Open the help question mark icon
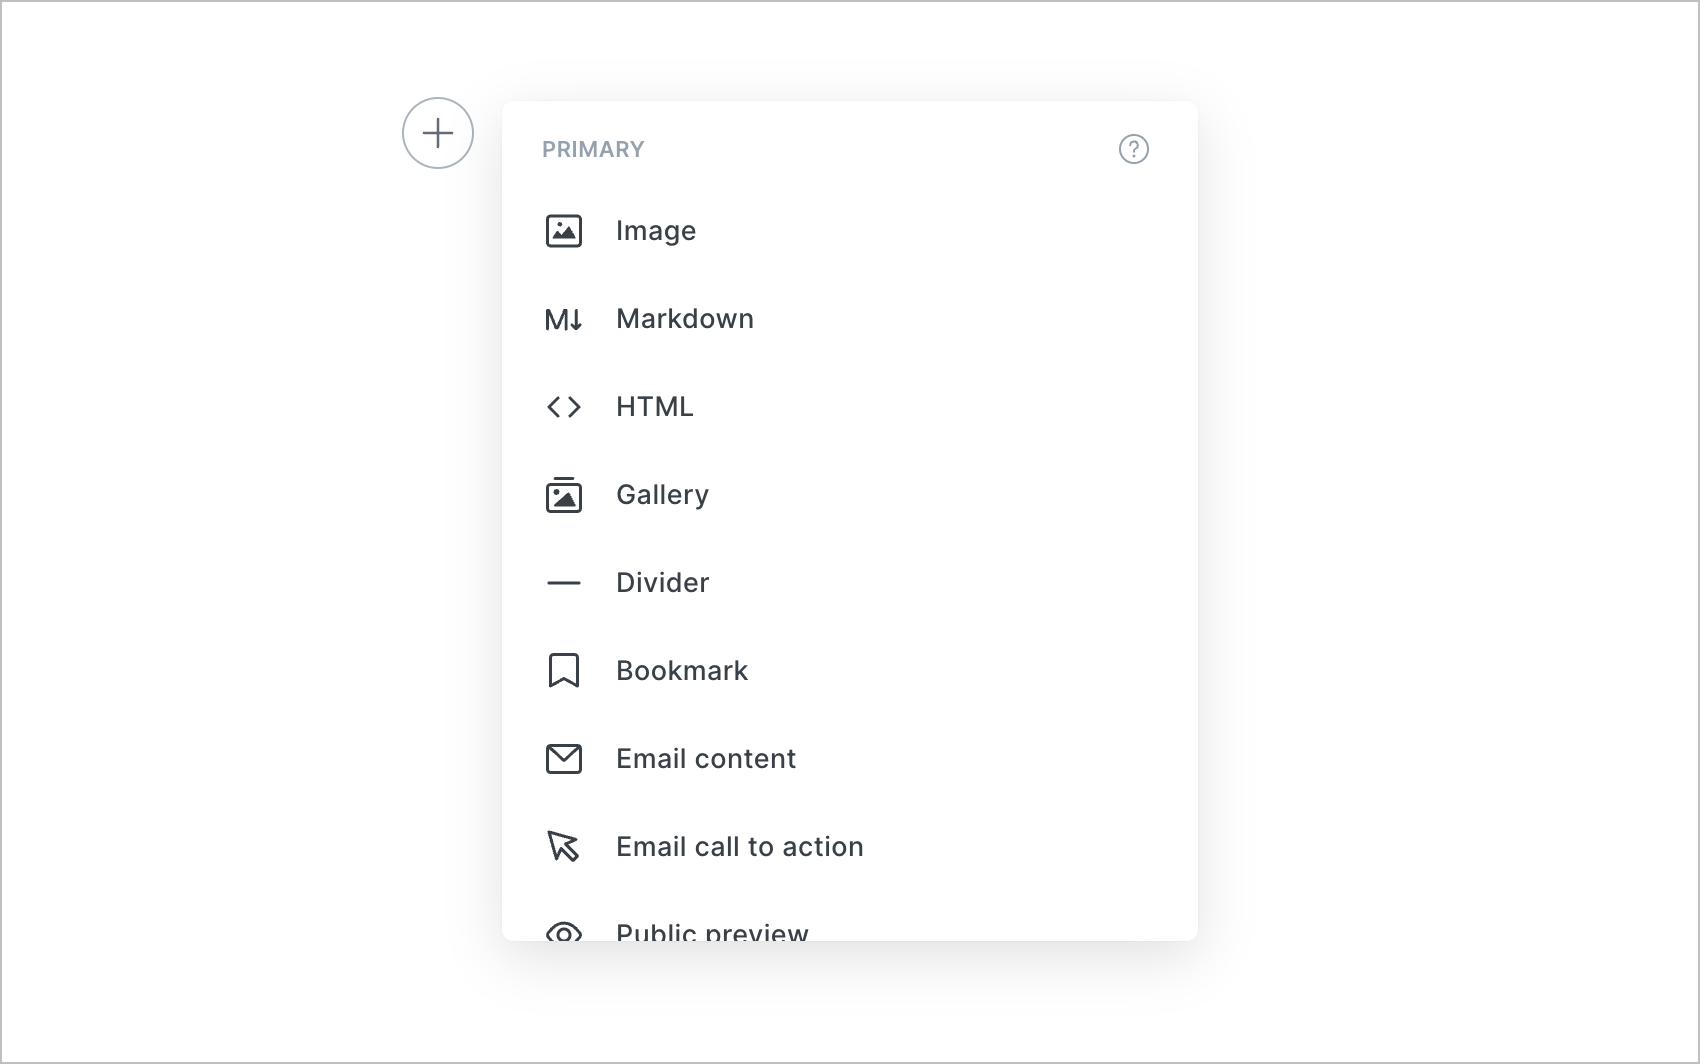Image resolution: width=1700 pixels, height=1064 pixels. [x=1133, y=149]
